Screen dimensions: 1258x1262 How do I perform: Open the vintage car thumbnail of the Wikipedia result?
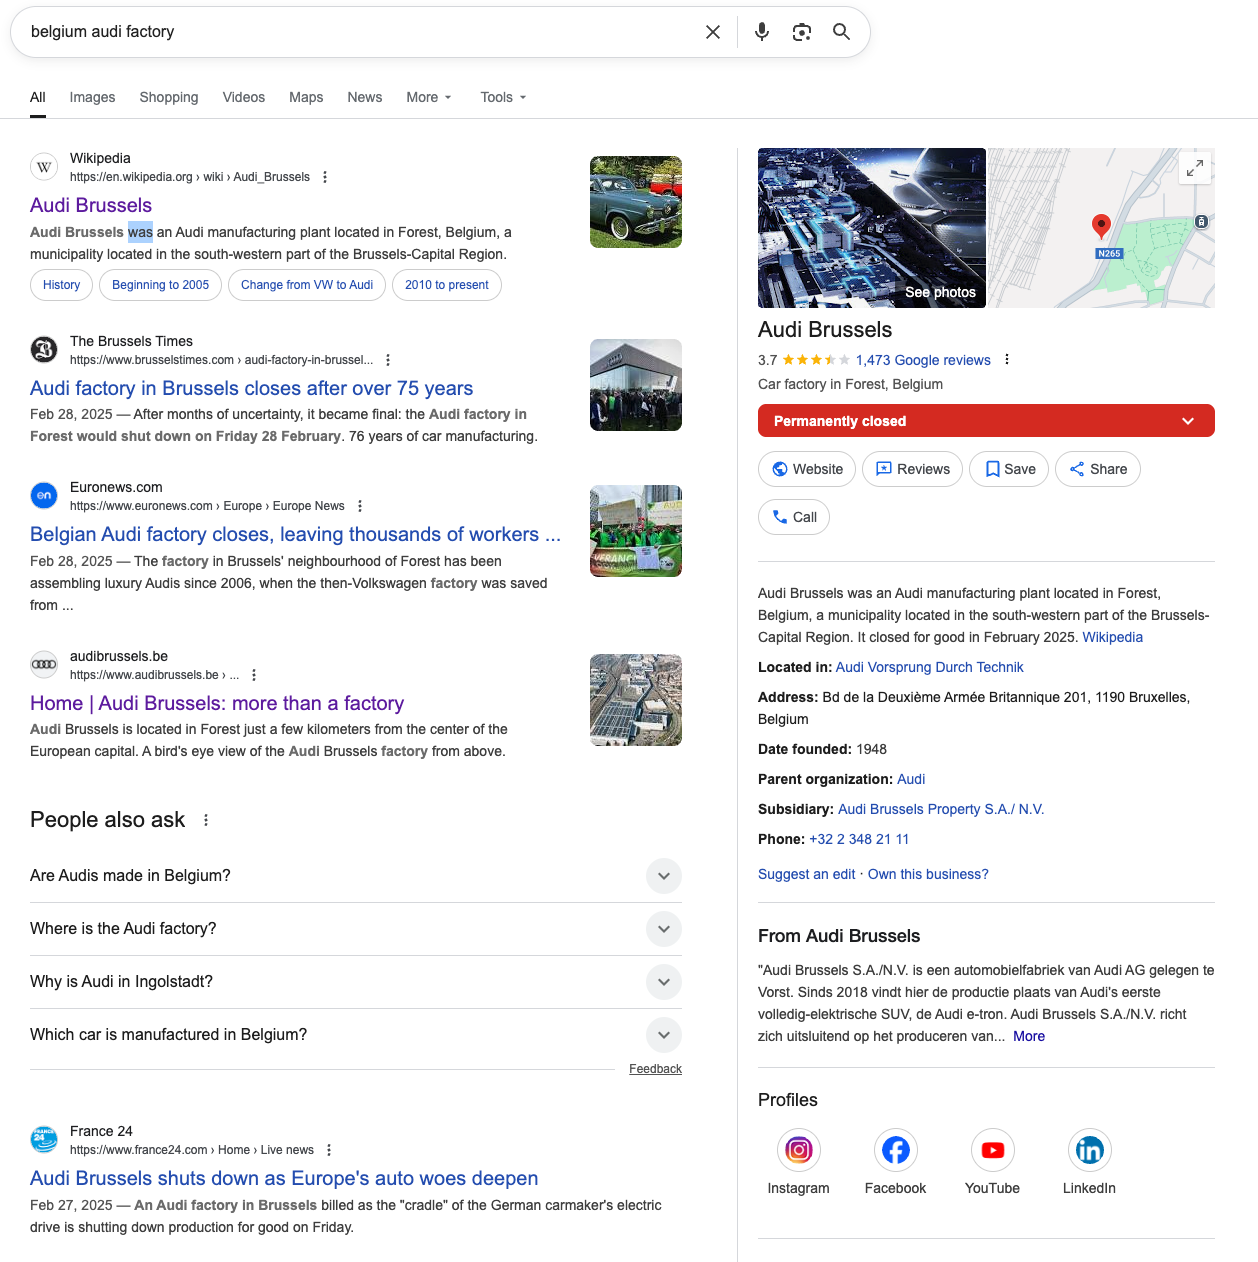636,202
